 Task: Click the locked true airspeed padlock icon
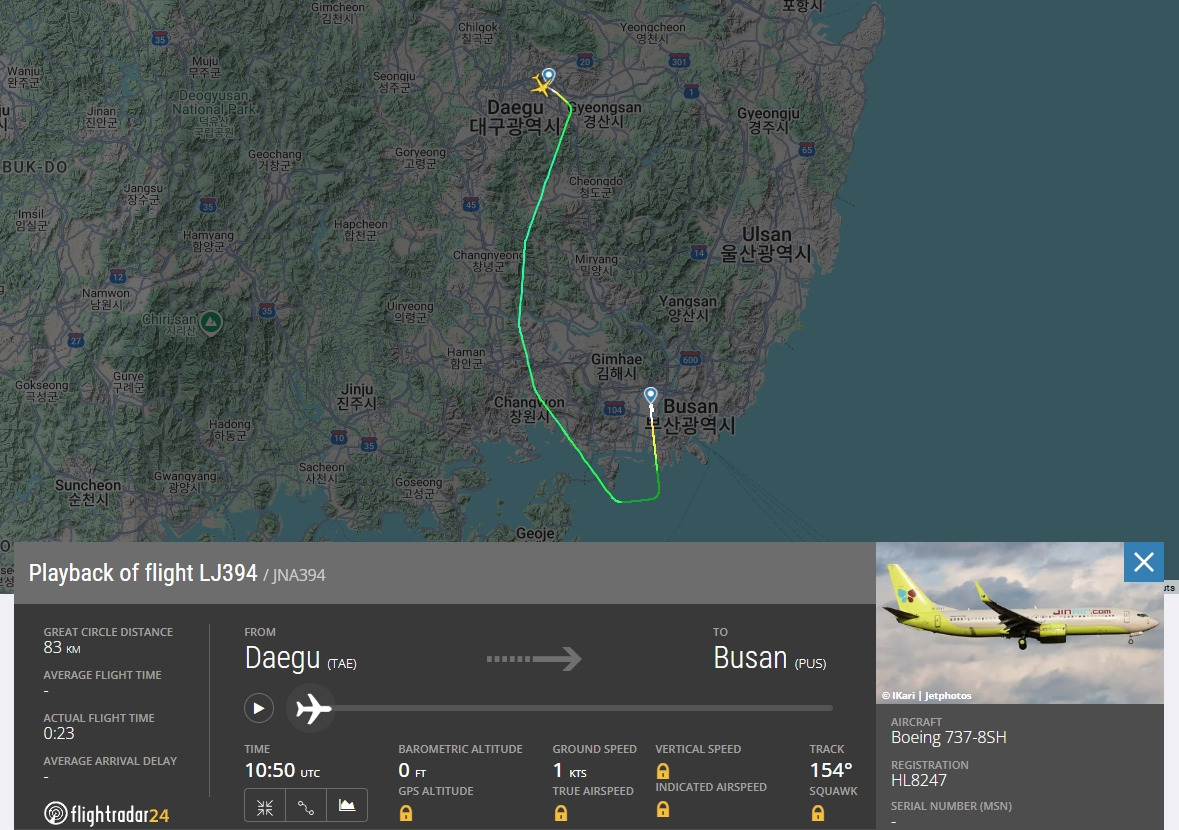pyautogui.click(x=560, y=813)
